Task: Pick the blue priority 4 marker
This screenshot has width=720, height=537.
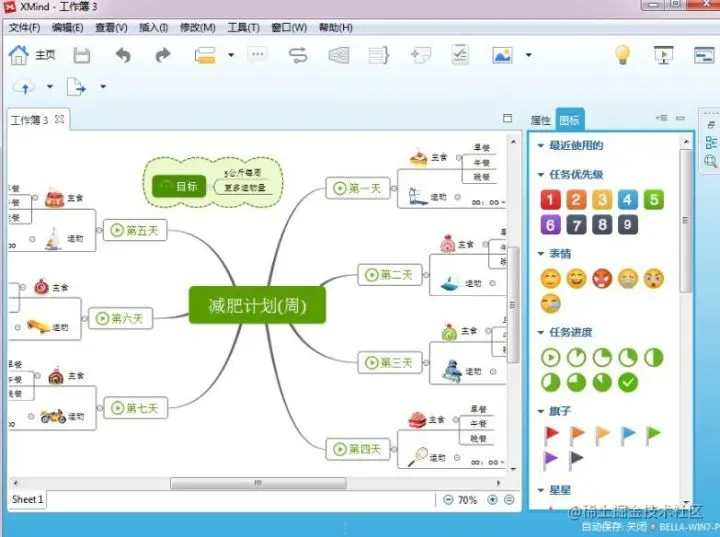Action: [x=627, y=200]
